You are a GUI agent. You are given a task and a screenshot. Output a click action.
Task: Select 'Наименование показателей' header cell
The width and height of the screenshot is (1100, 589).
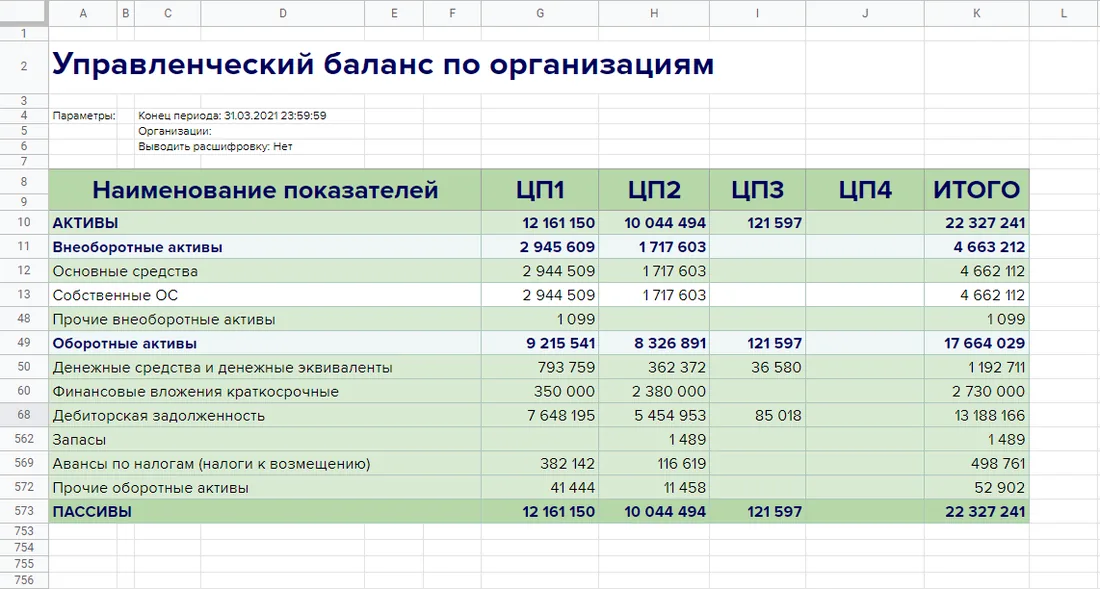click(x=265, y=189)
